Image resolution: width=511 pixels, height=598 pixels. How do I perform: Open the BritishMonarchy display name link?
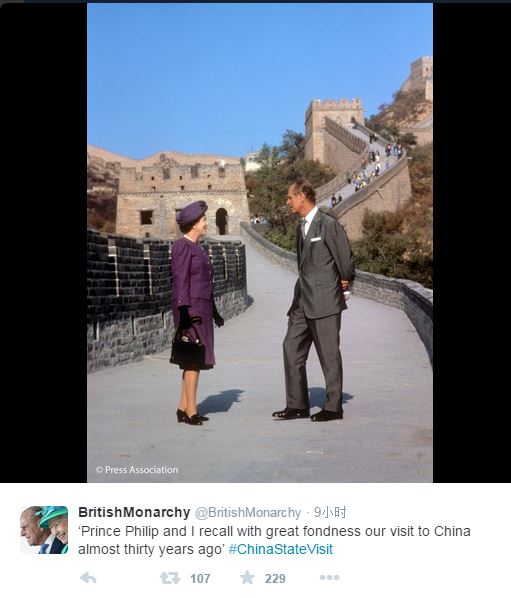click(x=134, y=512)
